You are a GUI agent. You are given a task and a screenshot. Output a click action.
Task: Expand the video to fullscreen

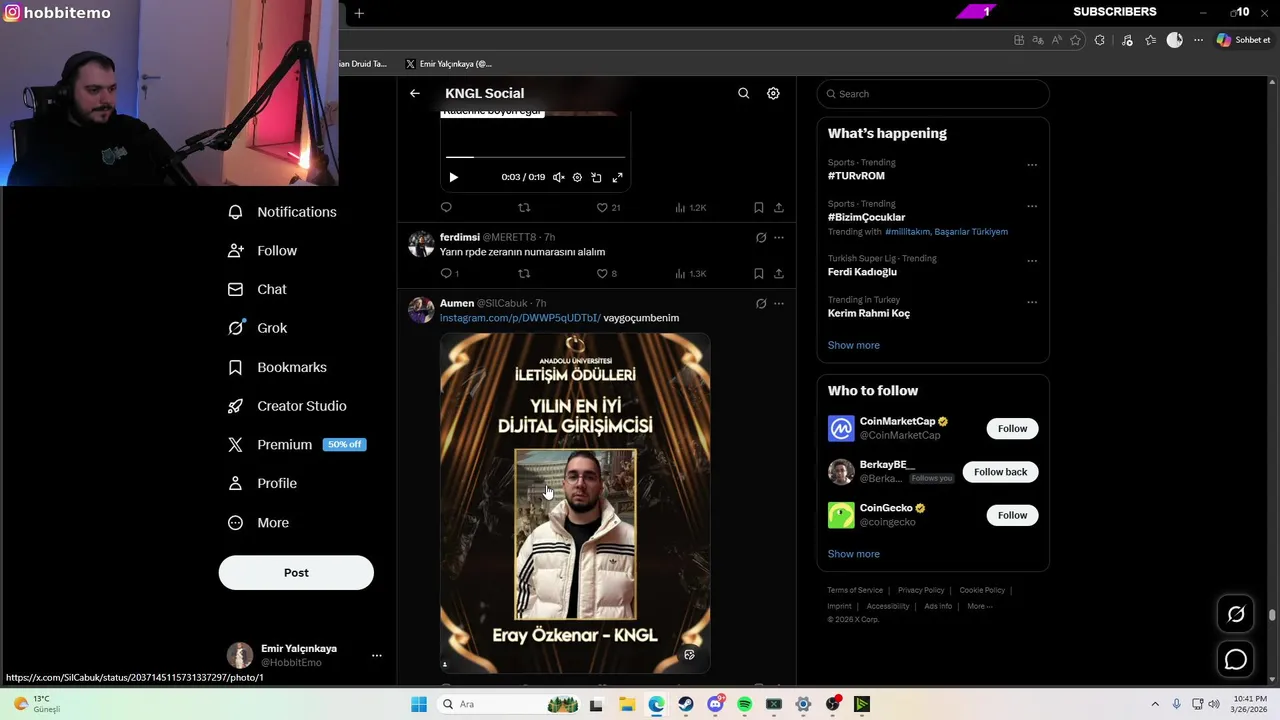tap(617, 177)
